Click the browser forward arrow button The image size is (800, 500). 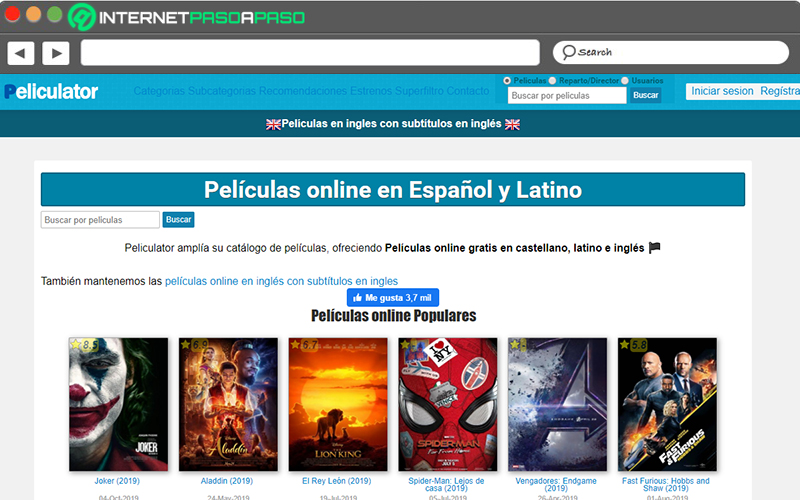pyautogui.click(x=56, y=53)
